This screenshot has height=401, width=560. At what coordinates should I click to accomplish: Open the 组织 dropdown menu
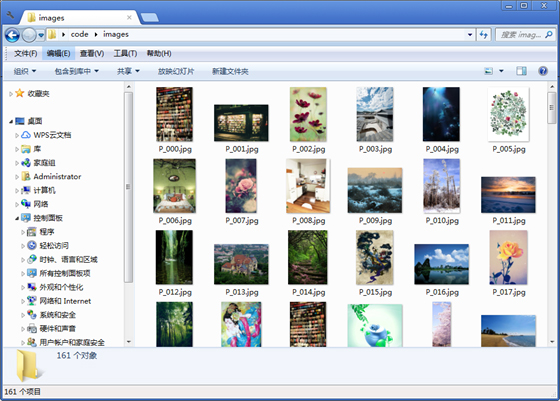click(x=25, y=71)
